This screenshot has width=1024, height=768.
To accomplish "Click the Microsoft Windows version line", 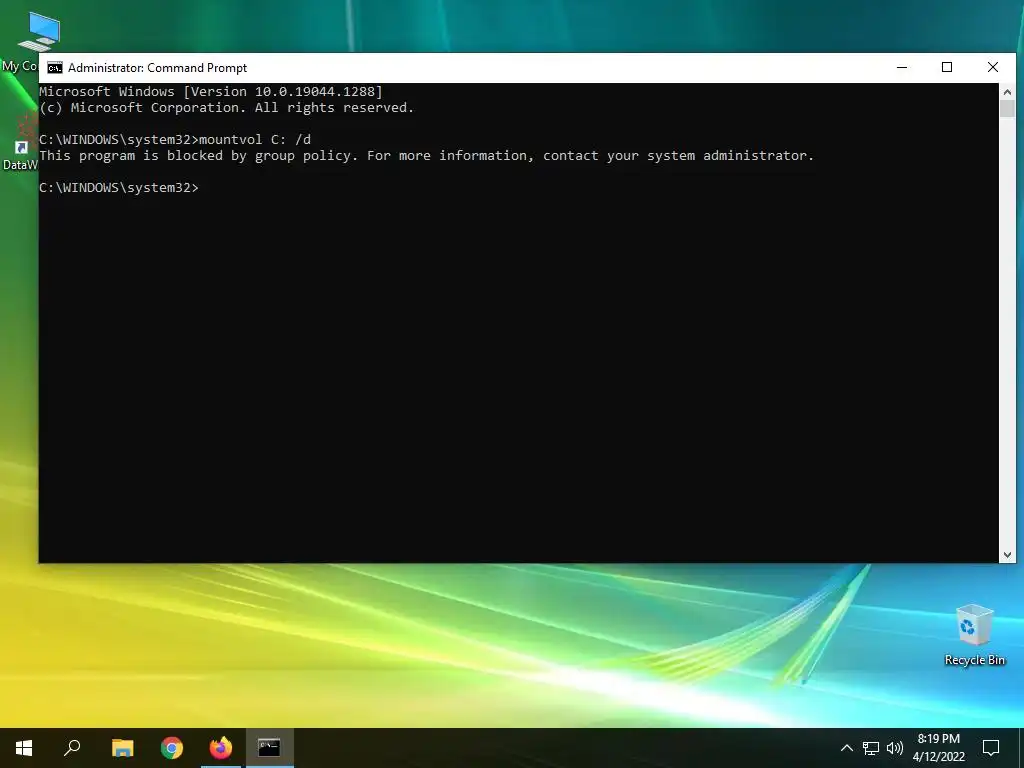I will pyautogui.click(x=211, y=91).
